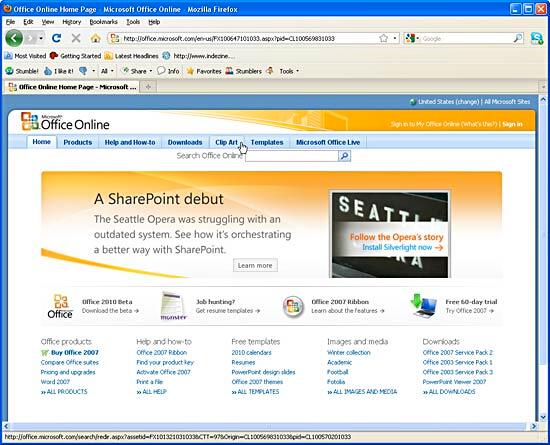Open the StumbleUpon Share dropdown
The height and width of the screenshot is (445, 550).
tap(136, 71)
